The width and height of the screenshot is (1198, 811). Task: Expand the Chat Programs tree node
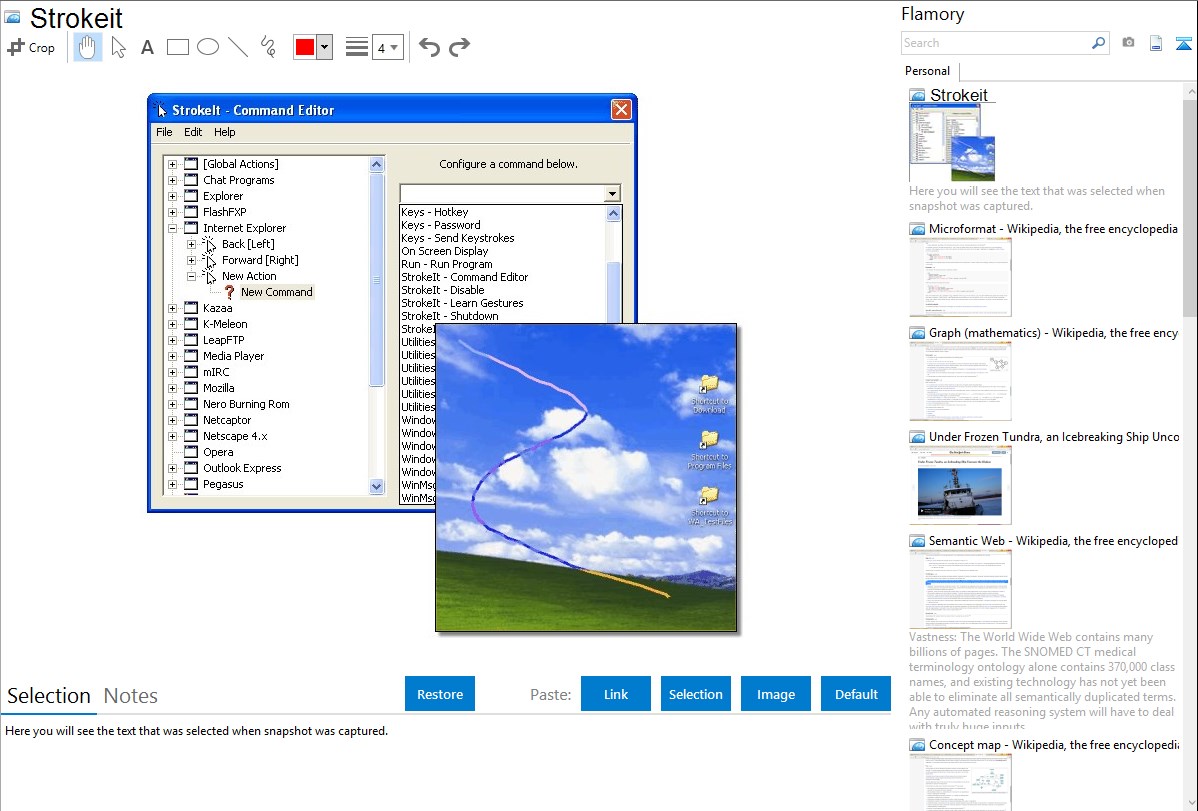173,180
